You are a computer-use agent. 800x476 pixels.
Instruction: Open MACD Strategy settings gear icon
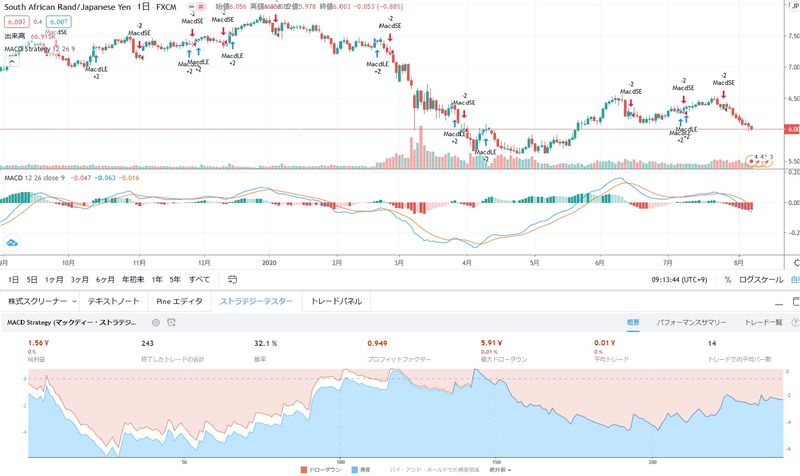pyautogui.click(x=155, y=323)
